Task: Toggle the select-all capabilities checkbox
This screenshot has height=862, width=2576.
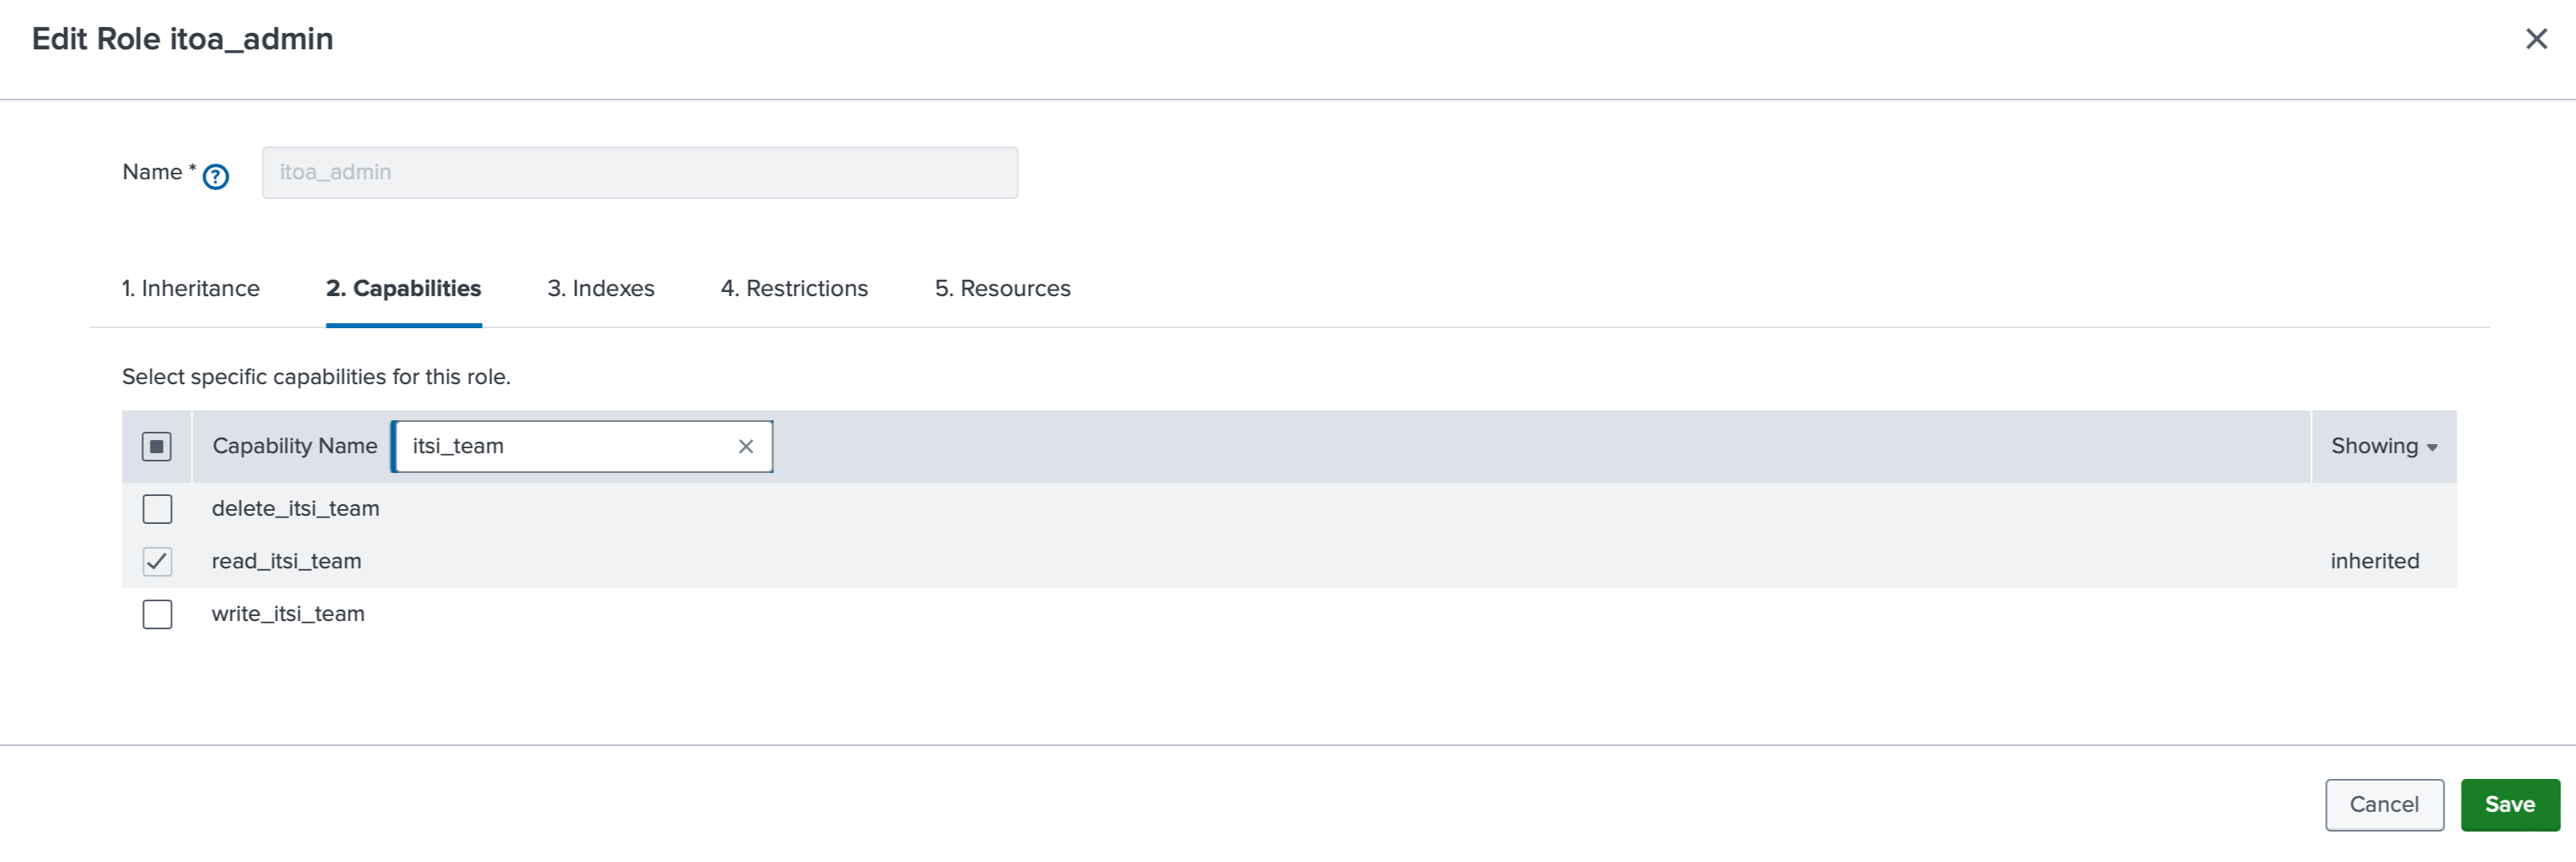Action: pyautogui.click(x=157, y=446)
